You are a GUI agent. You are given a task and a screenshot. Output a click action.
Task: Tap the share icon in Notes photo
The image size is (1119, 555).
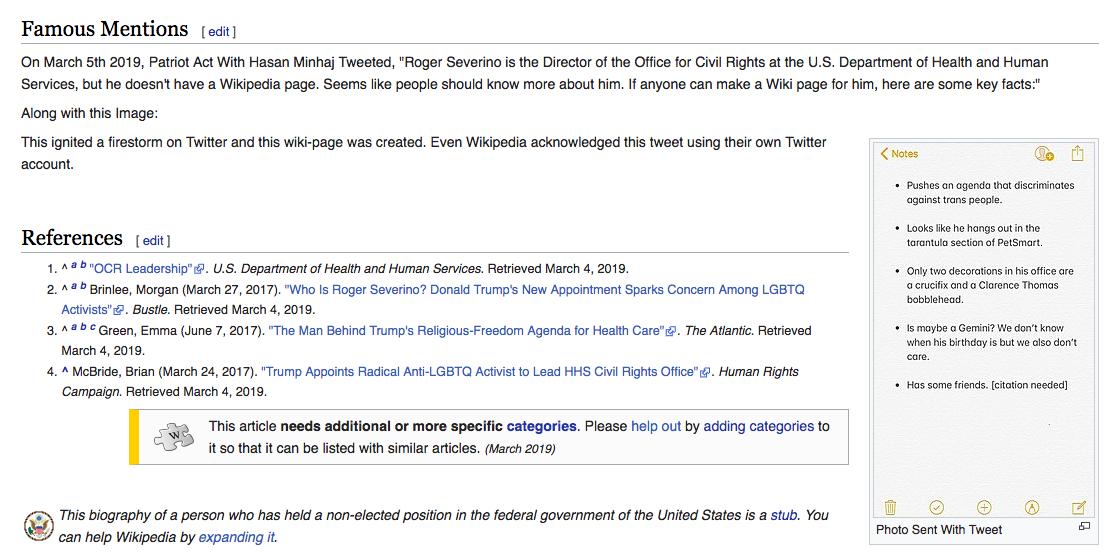(x=1078, y=153)
